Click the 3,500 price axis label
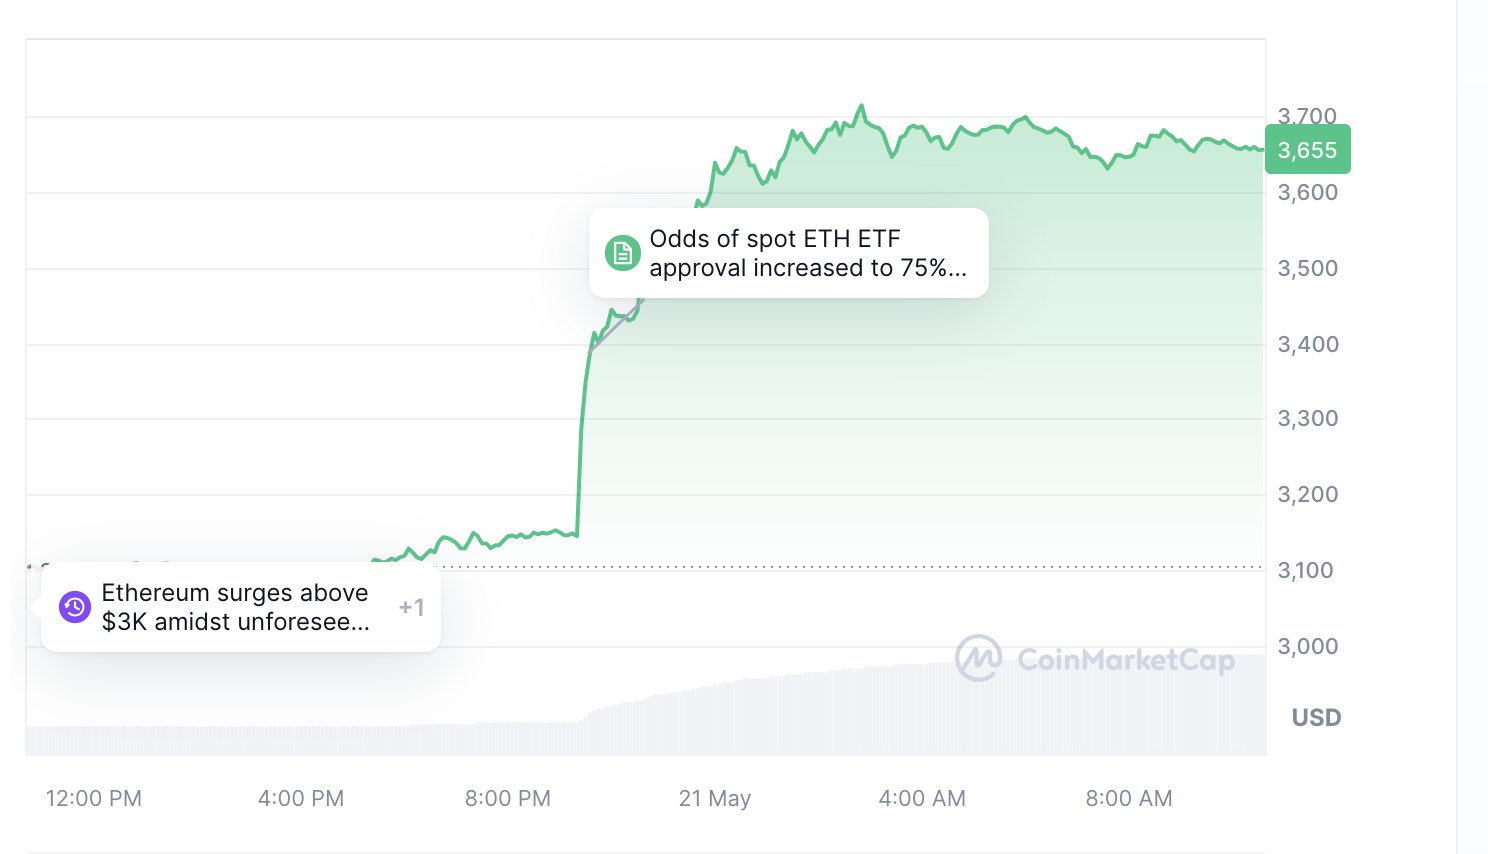This screenshot has height=854, width=1488. [x=1308, y=268]
